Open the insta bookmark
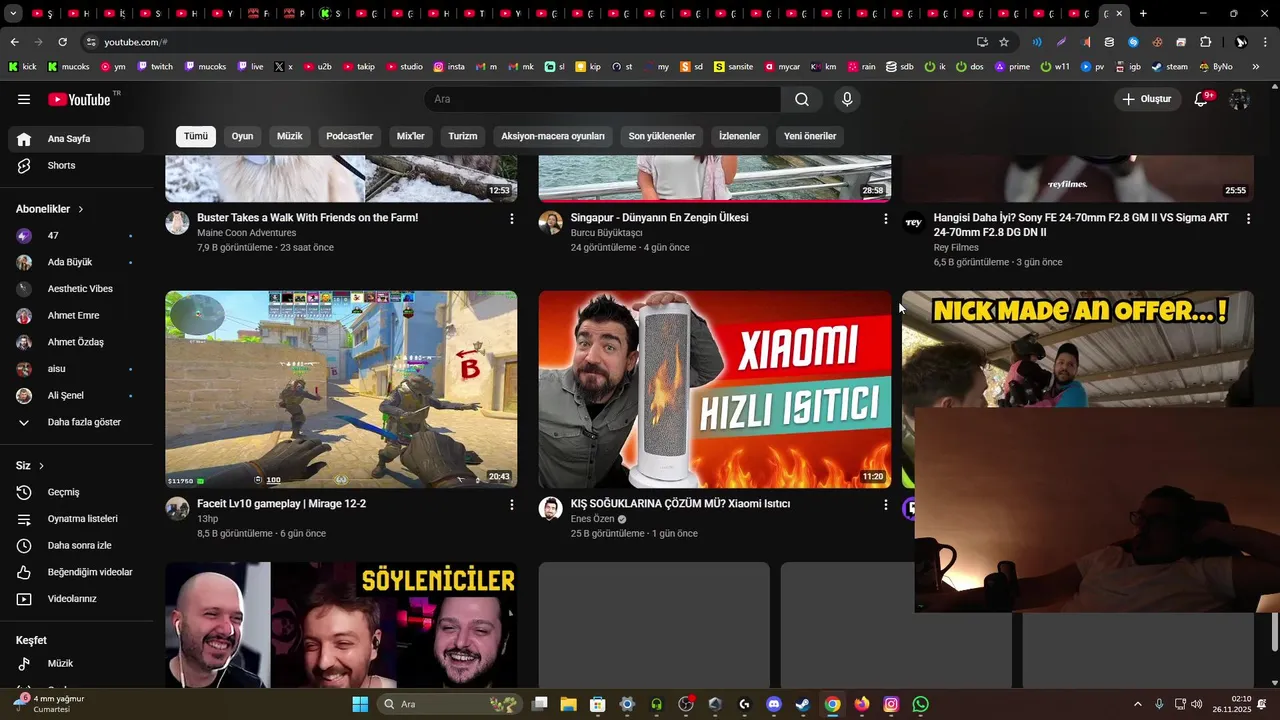 click(x=449, y=67)
